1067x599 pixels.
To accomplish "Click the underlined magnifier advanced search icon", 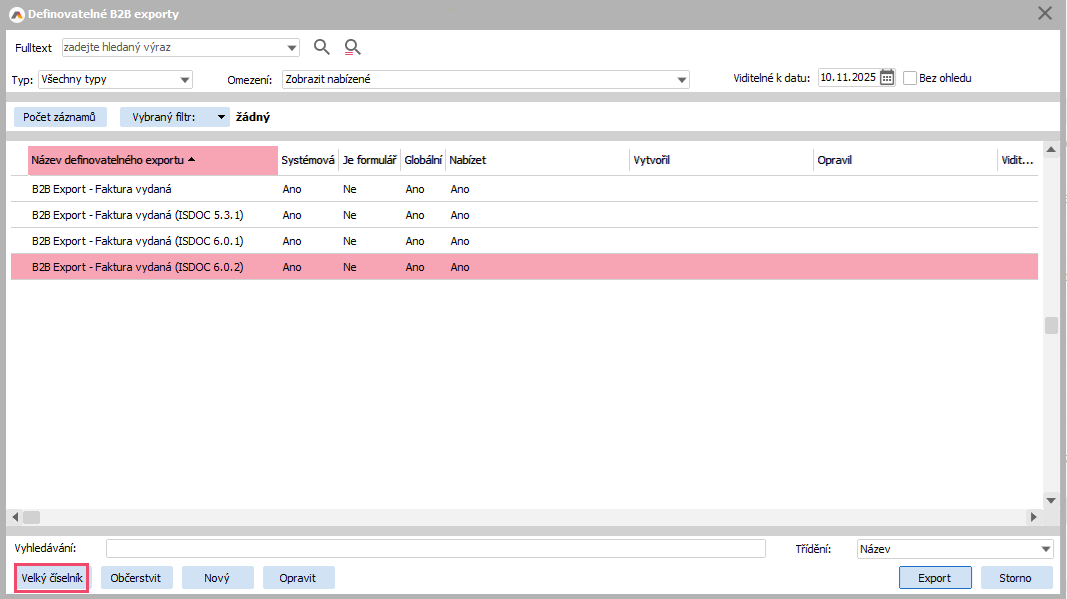I will pyautogui.click(x=352, y=47).
